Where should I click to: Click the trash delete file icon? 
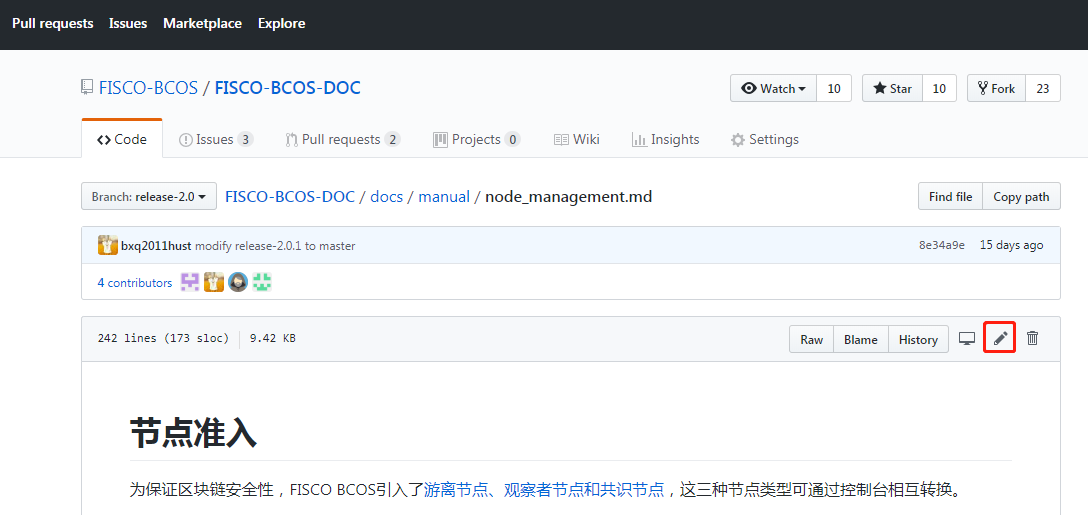1033,338
